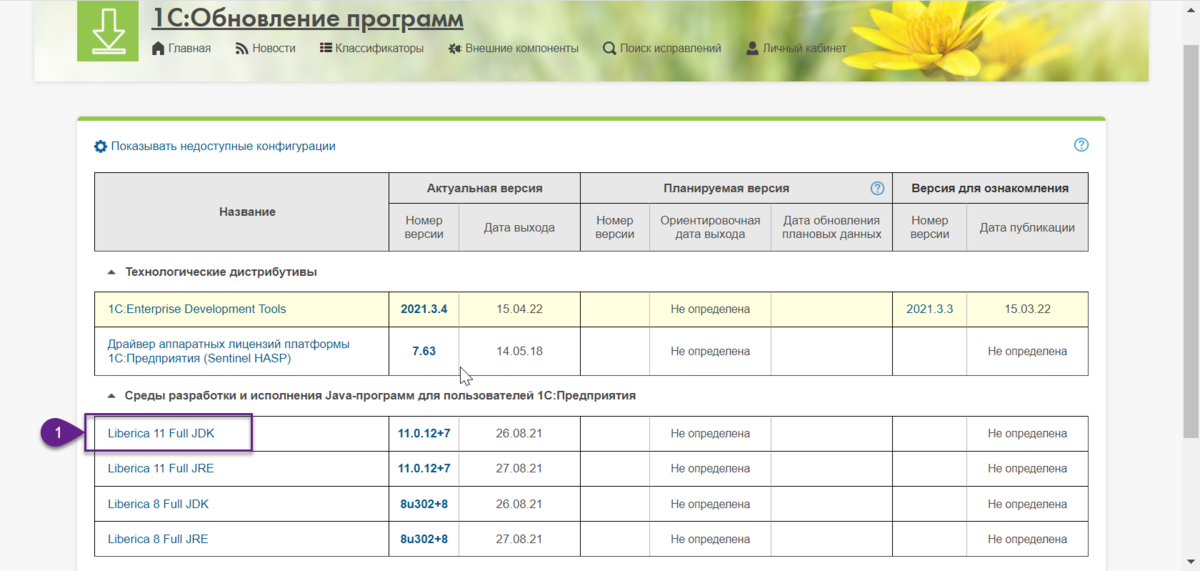Click Актуальная версия header
The image size is (1200, 571).
pos(485,188)
